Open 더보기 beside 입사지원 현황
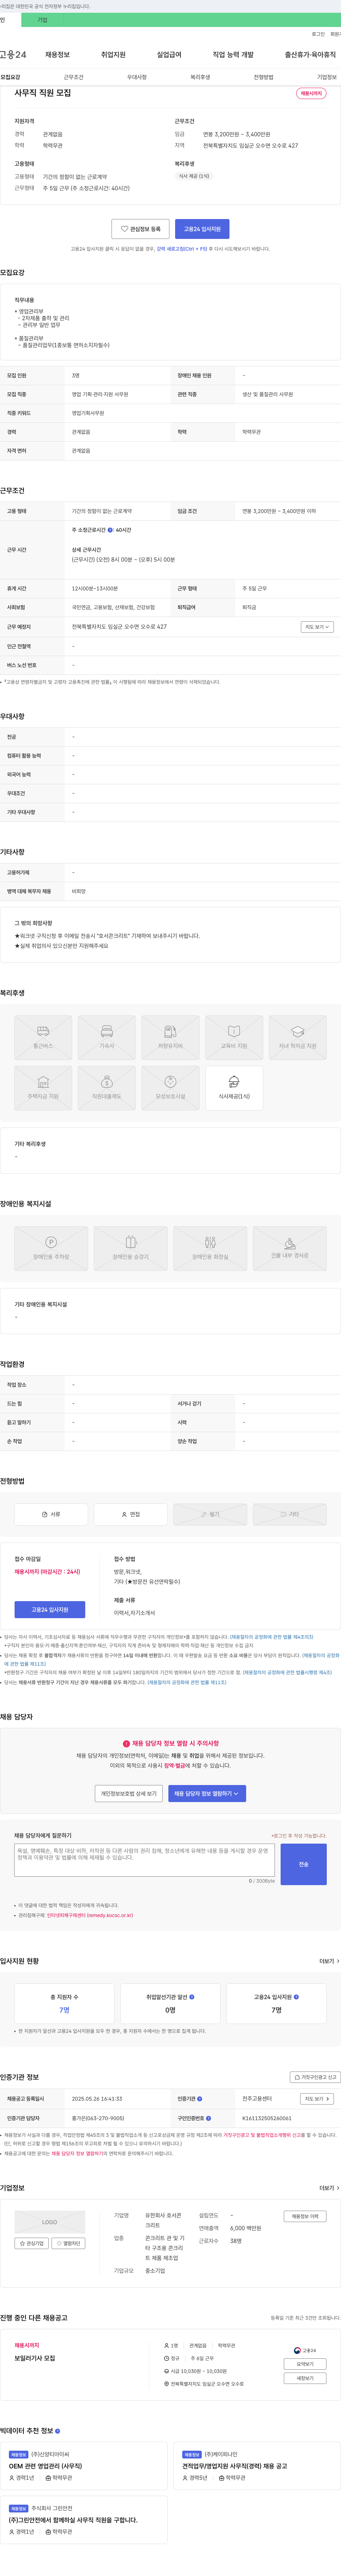The height and width of the screenshot is (2576, 341). 329,1961
